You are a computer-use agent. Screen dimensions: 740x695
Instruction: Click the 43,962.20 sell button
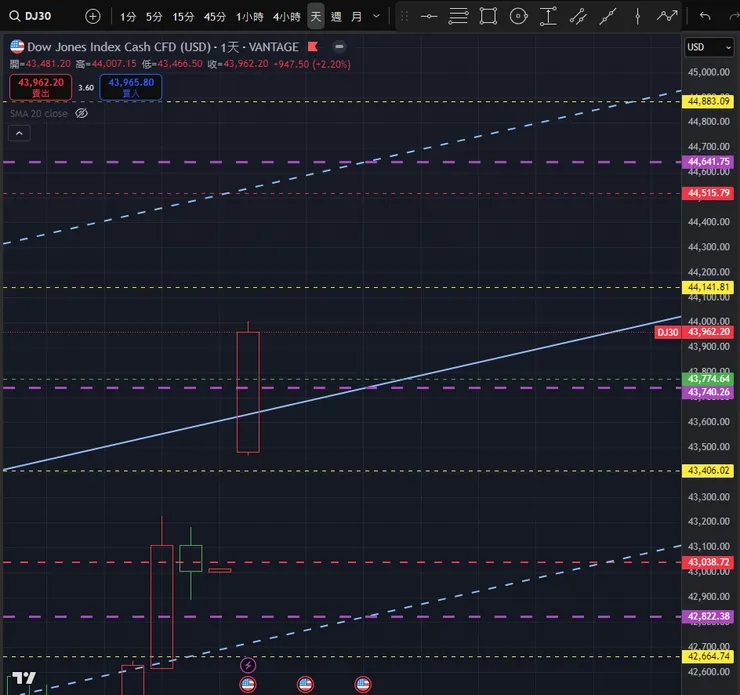click(x=41, y=87)
